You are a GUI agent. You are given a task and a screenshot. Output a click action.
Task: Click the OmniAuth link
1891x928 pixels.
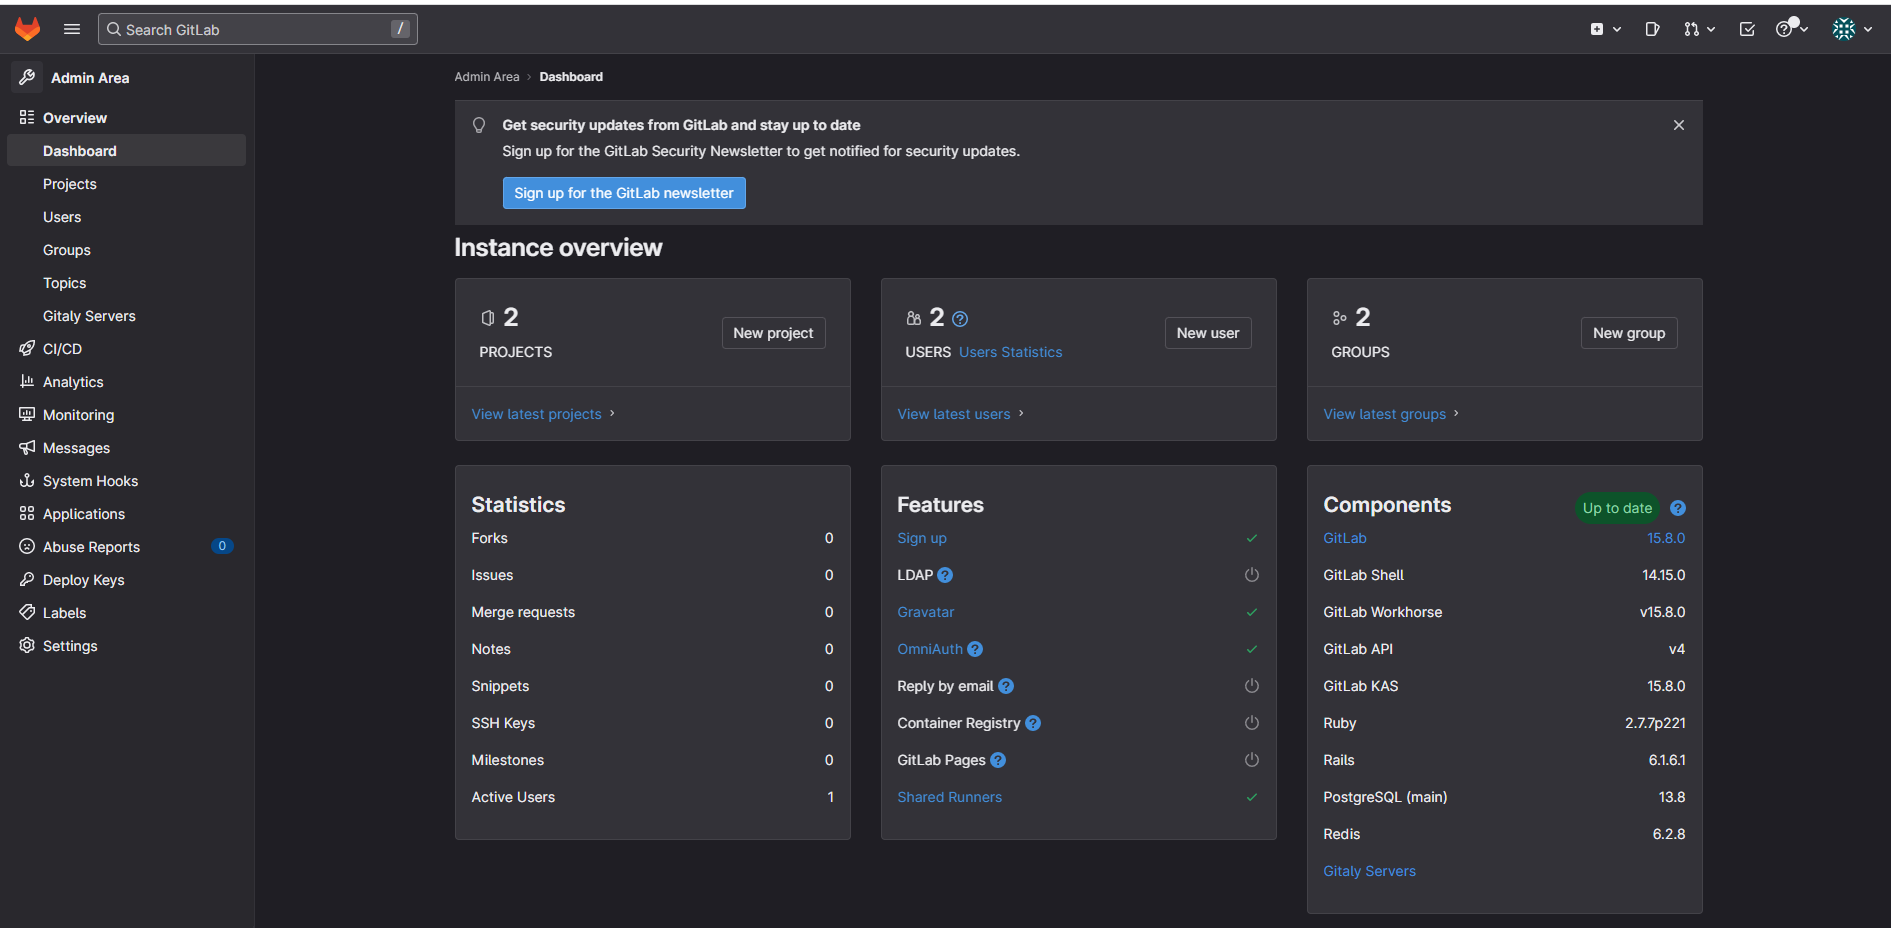click(930, 649)
